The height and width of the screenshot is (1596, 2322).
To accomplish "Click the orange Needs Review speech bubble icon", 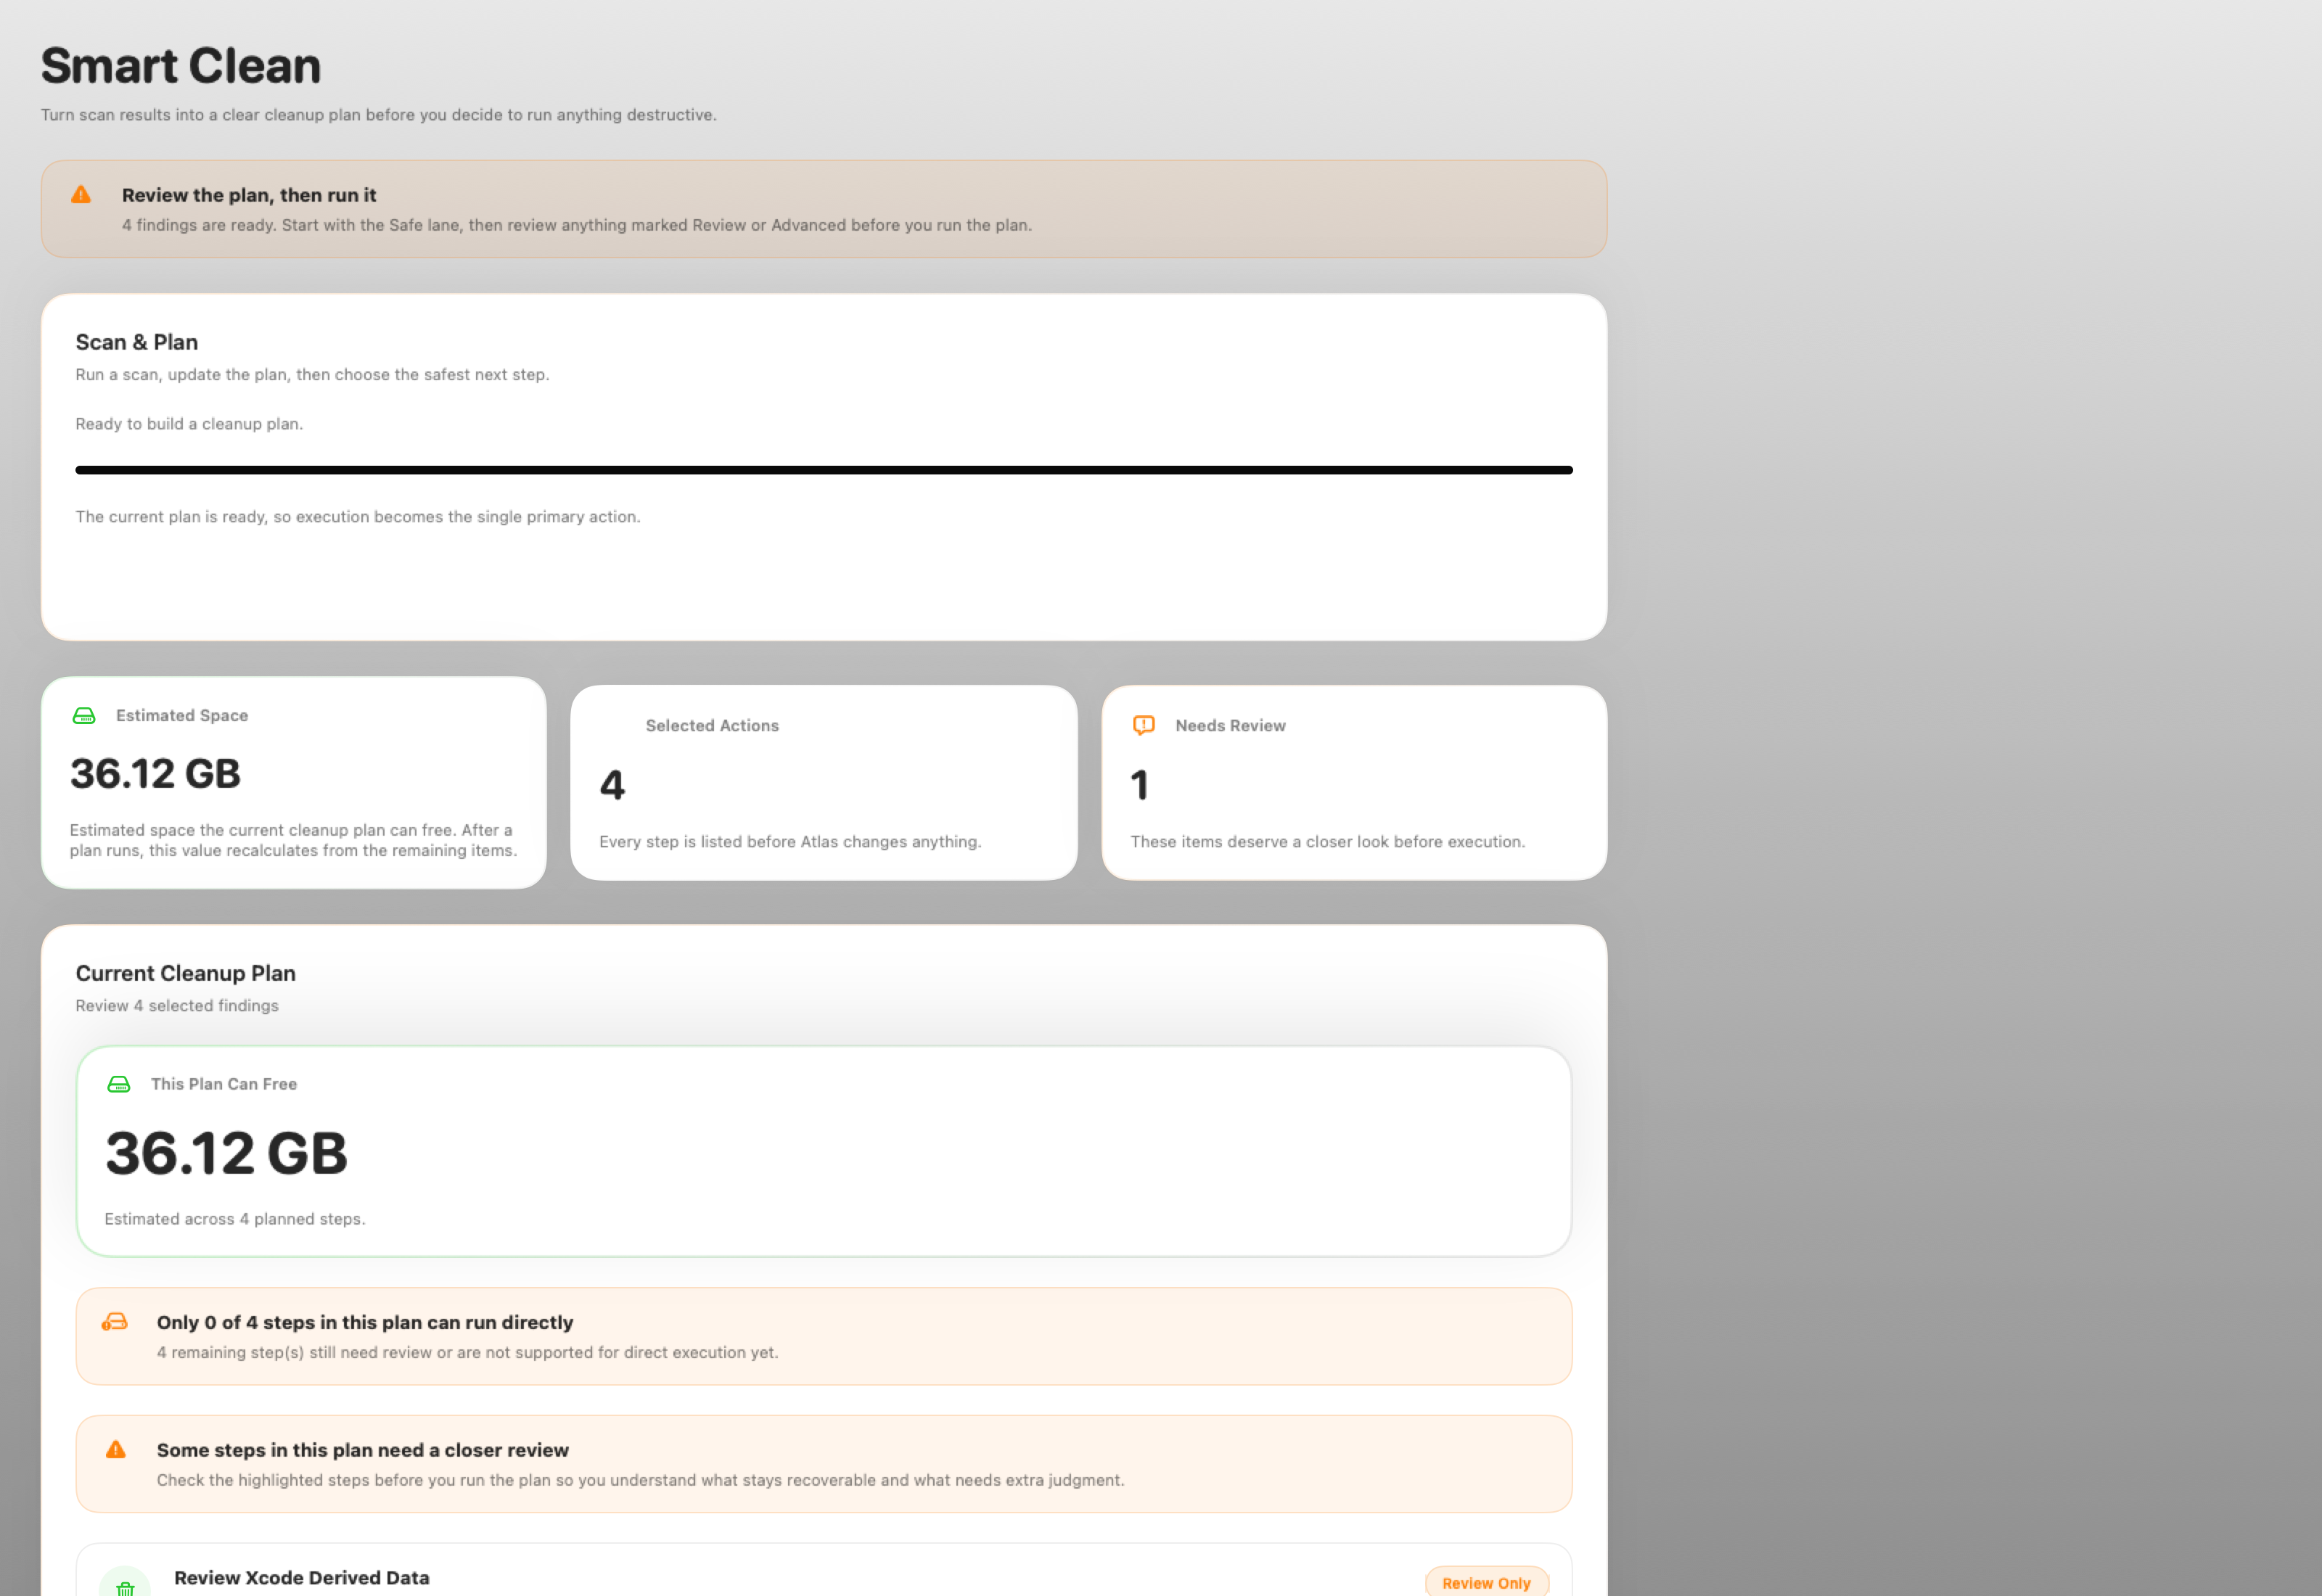I will click(1143, 726).
